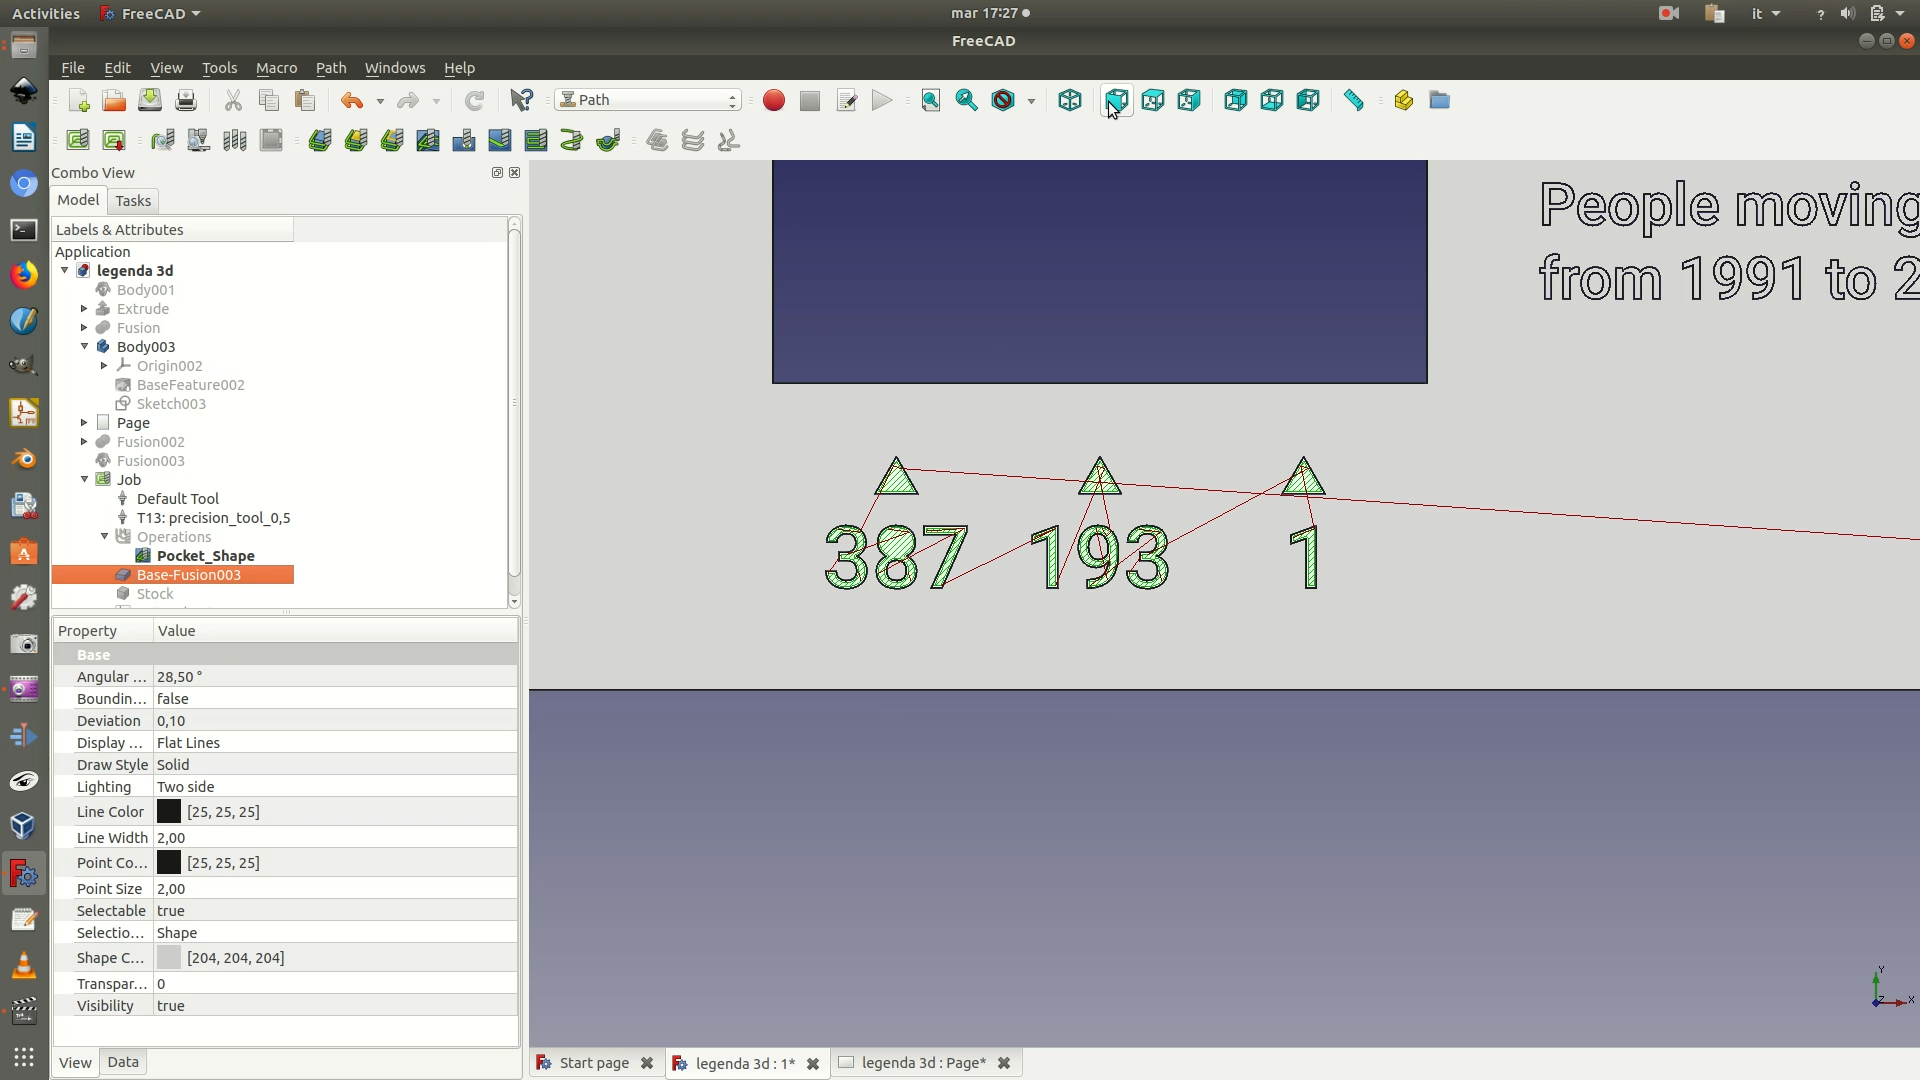Click the isometric view cube icon
This screenshot has height=1080, width=1920.
(1070, 100)
